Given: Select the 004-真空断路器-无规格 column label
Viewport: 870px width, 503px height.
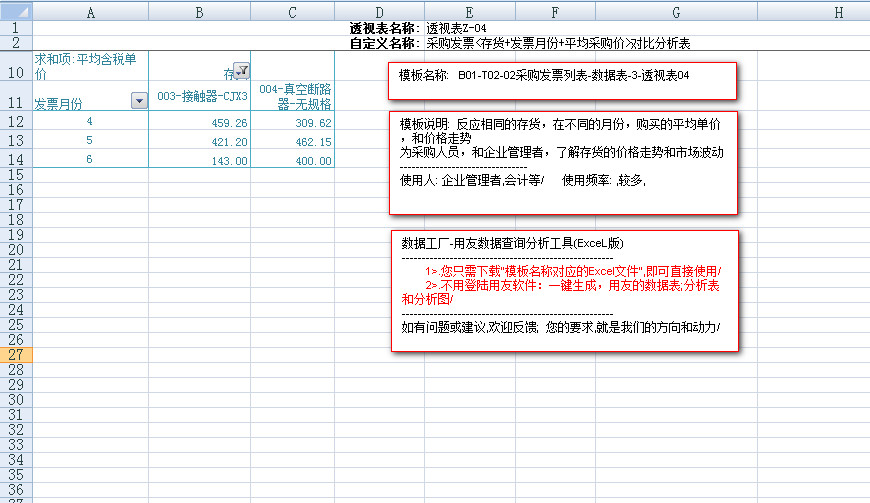Looking at the screenshot, I should tap(292, 96).
